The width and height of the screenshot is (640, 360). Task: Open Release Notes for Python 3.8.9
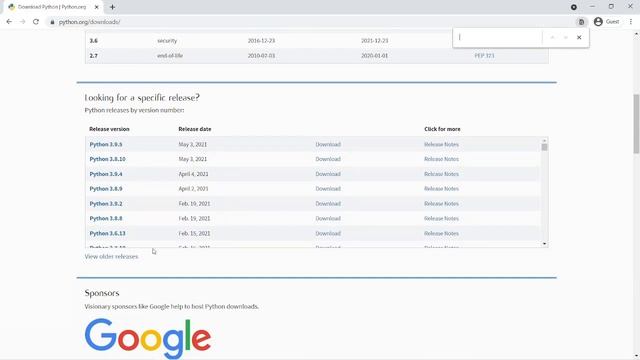click(x=441, y=189)
